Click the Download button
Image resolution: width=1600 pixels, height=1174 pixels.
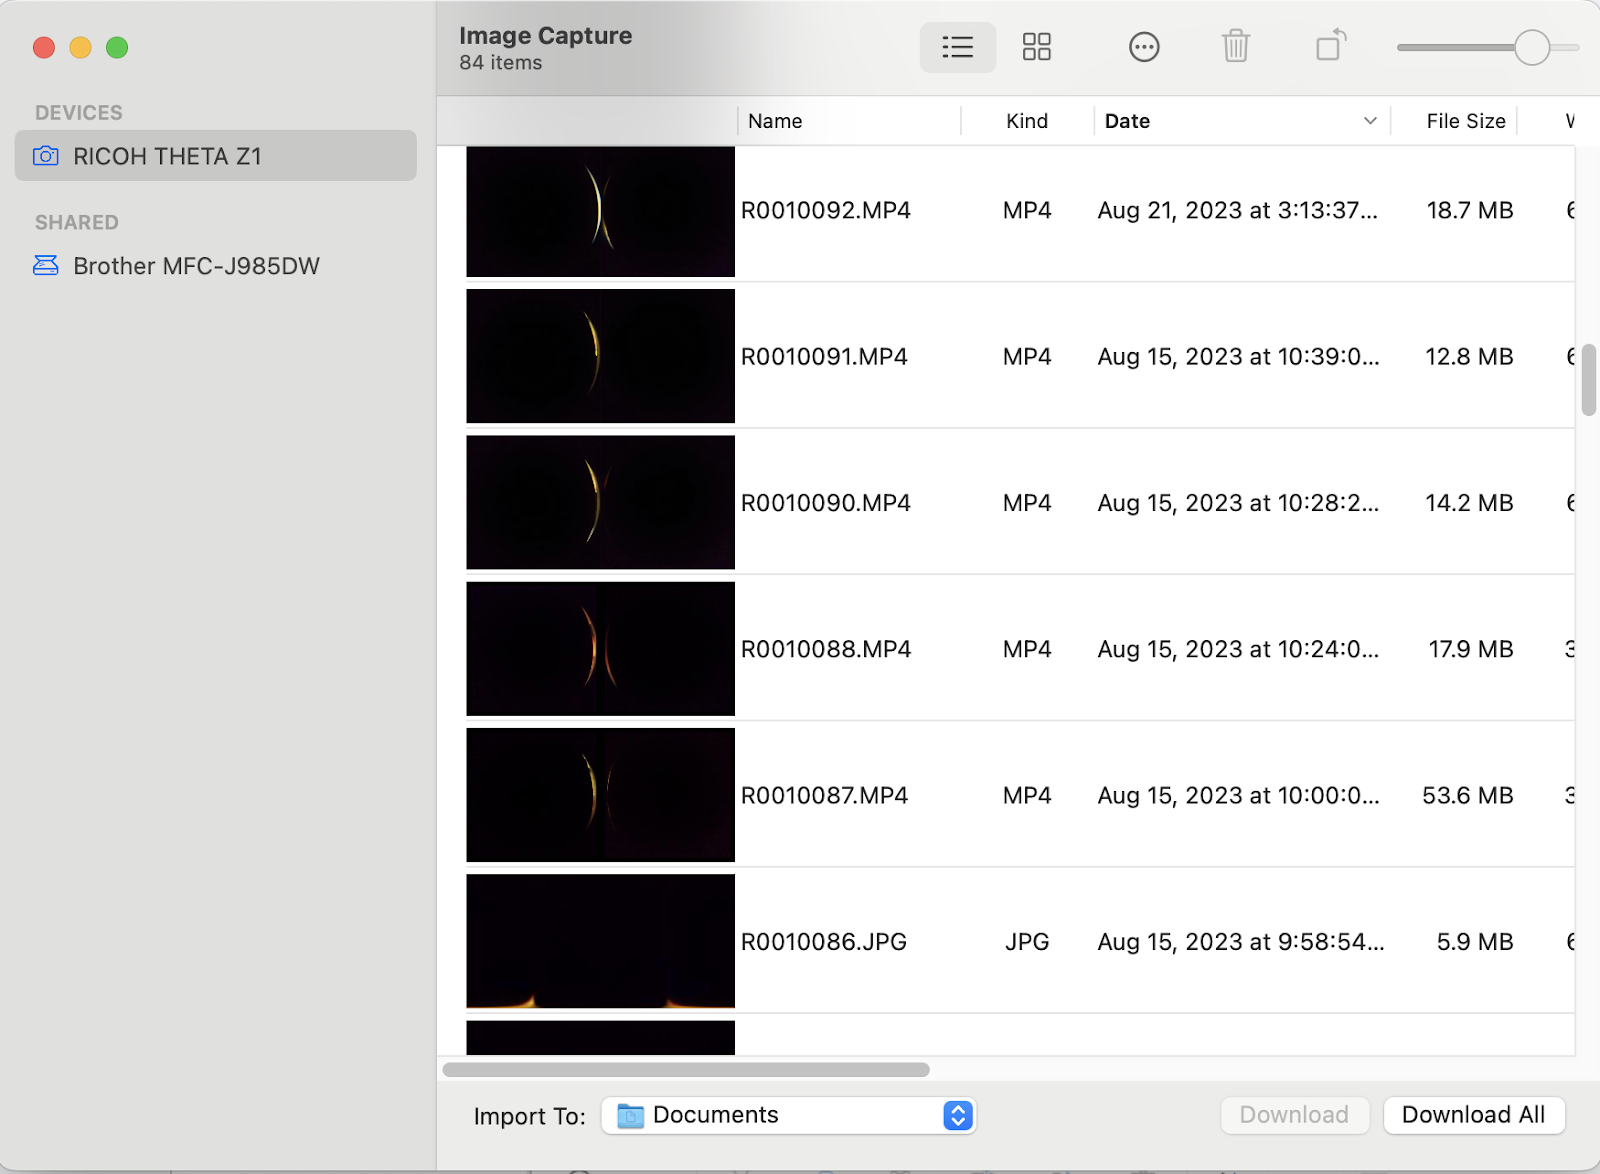1294,1115
